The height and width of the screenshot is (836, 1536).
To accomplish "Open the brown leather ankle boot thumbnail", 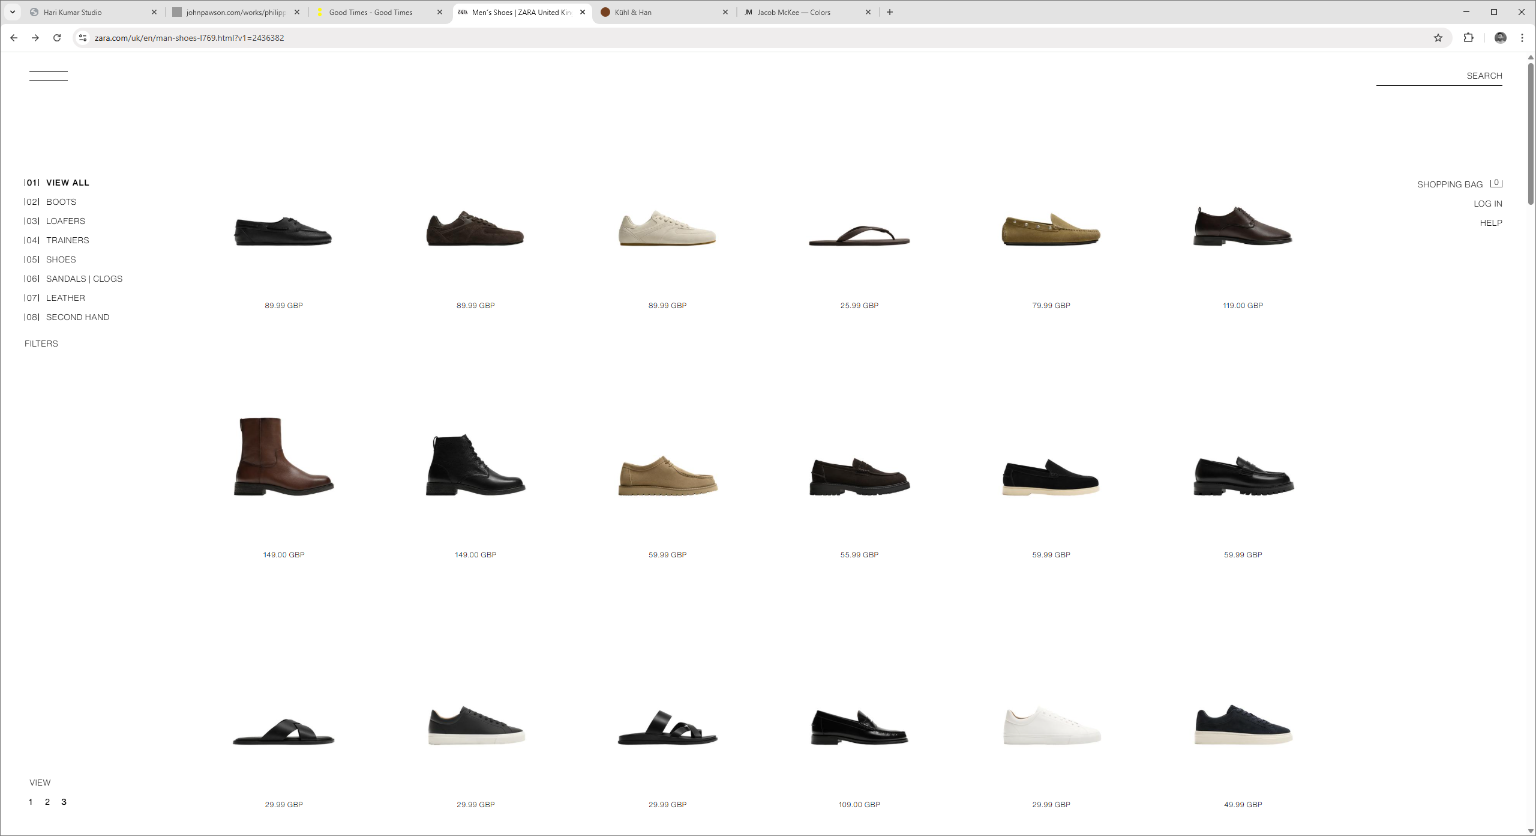I will pyautogui.click(x=283, y=457).
